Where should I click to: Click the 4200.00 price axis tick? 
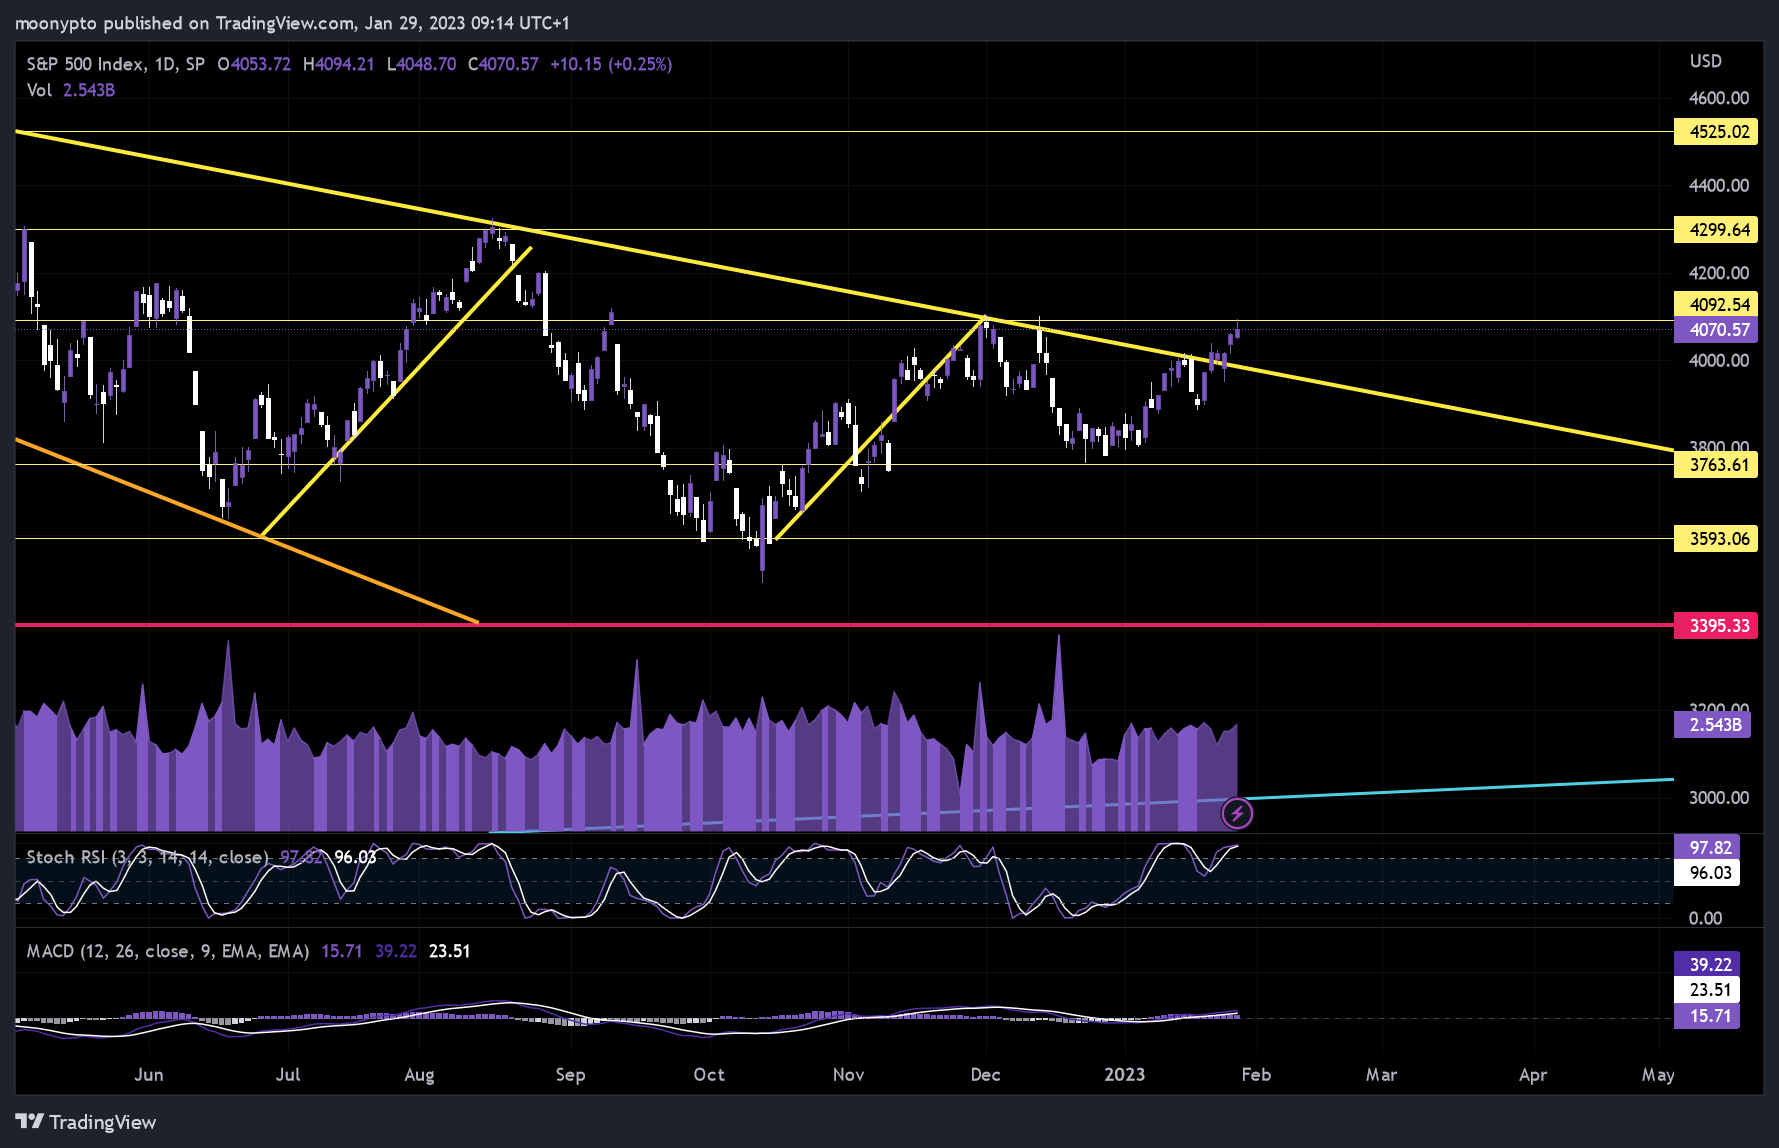[1719, 273]
